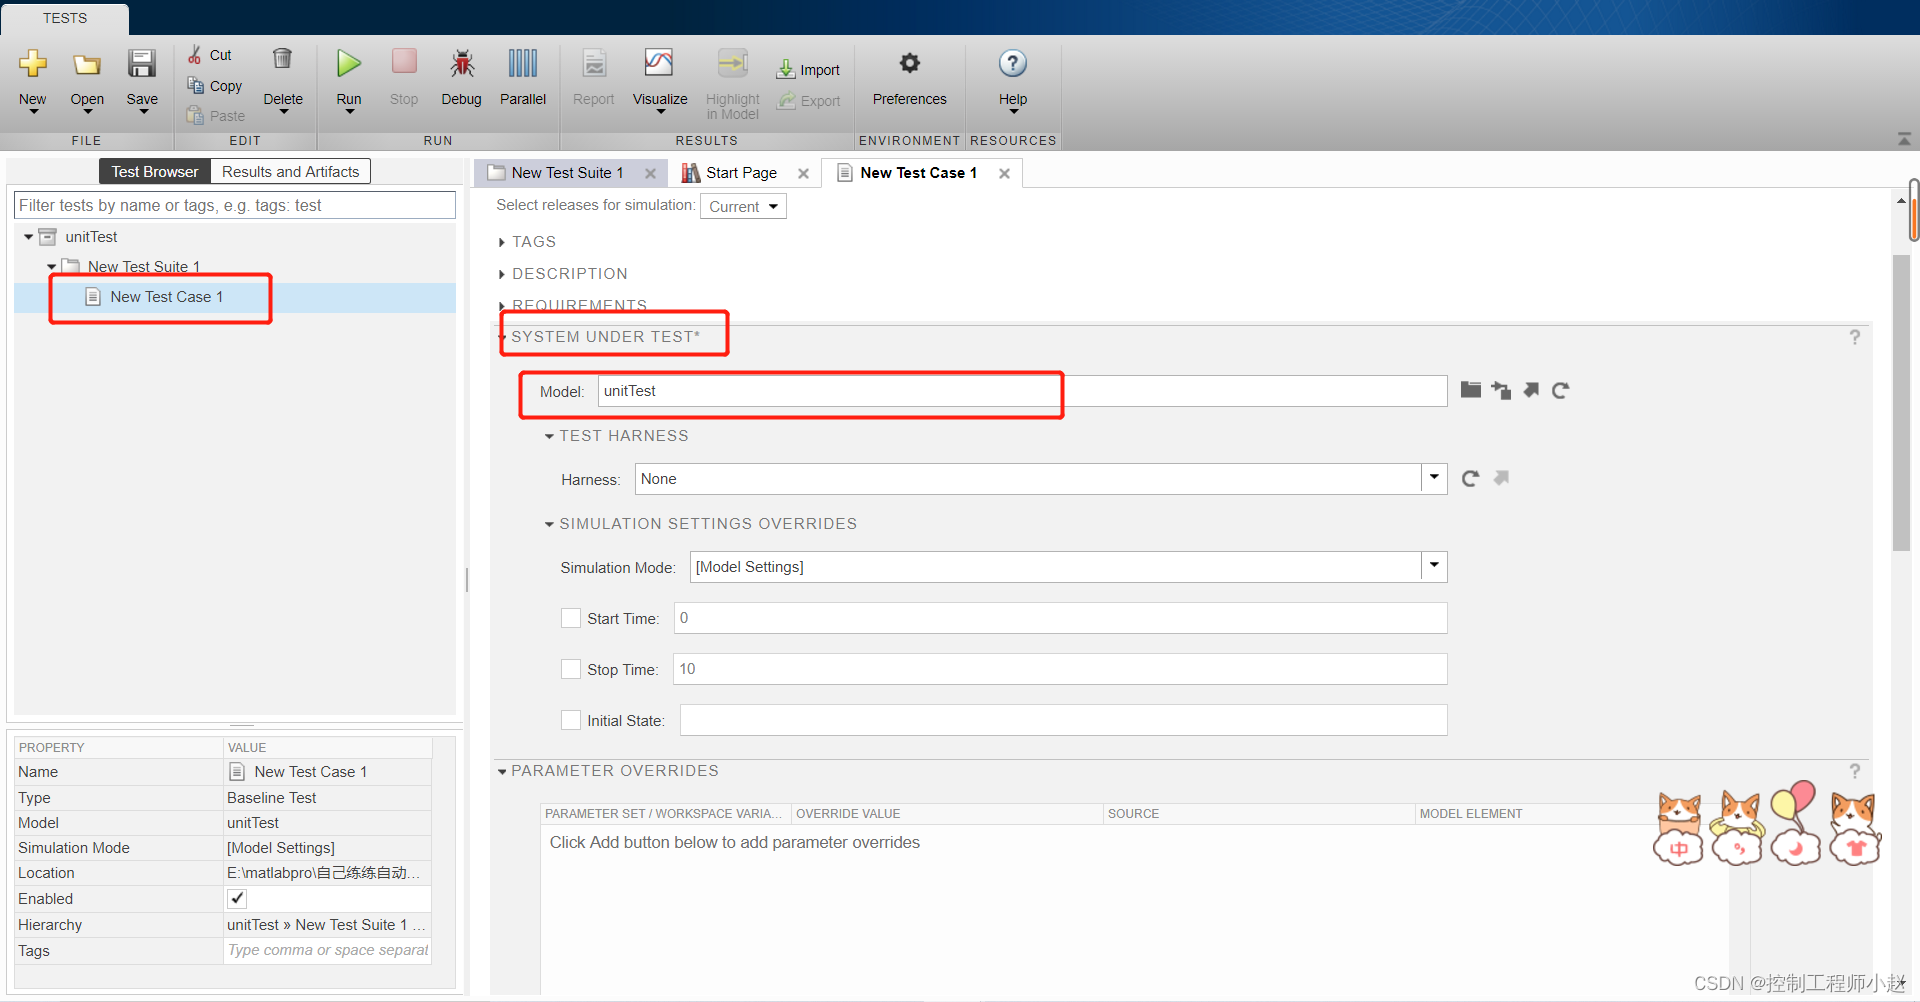Image resolution: width=1920 pixels, height=1002 pixels.
Task: Paste the copied test item
Action: (216, 116)
